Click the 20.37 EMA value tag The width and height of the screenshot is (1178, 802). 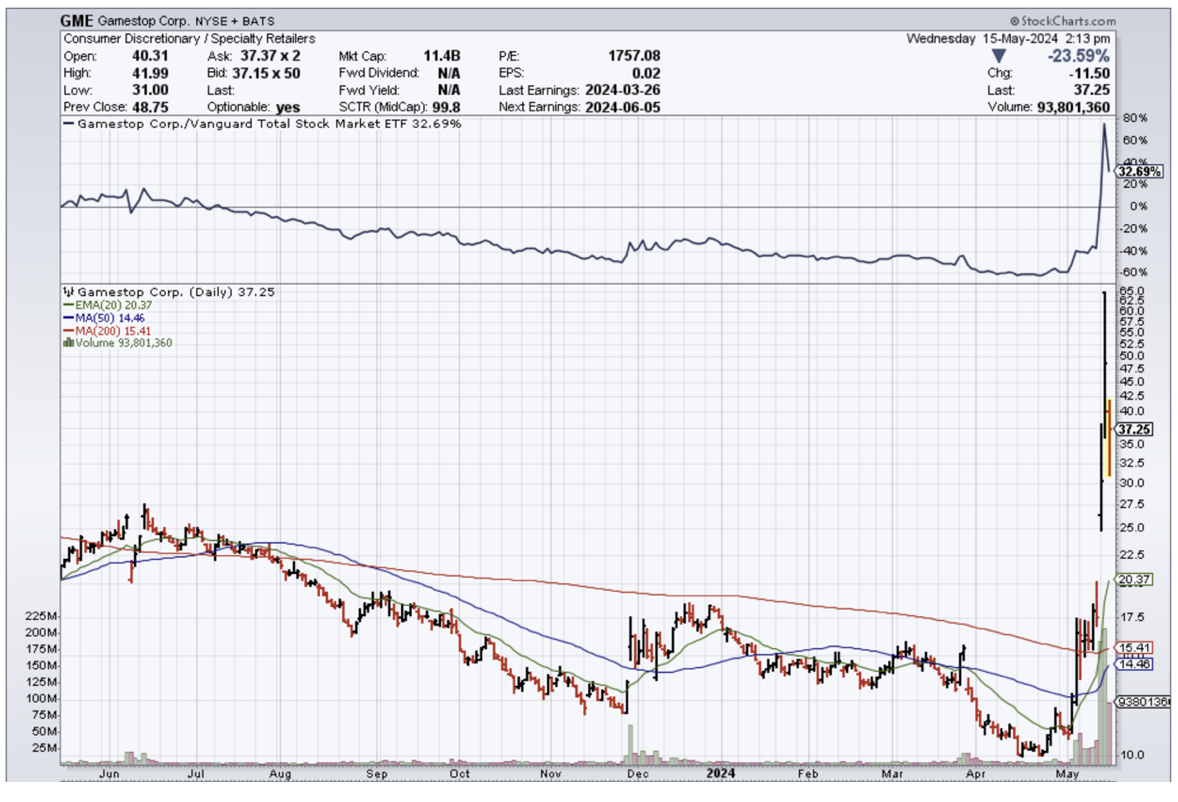click(x=1132, y=579)
